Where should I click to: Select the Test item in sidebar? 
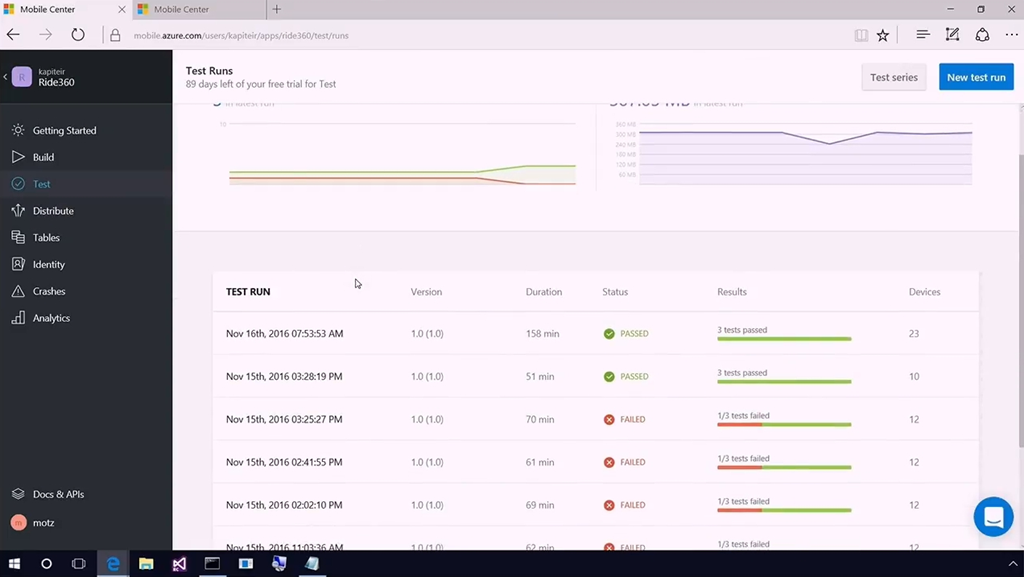(41, 184)
